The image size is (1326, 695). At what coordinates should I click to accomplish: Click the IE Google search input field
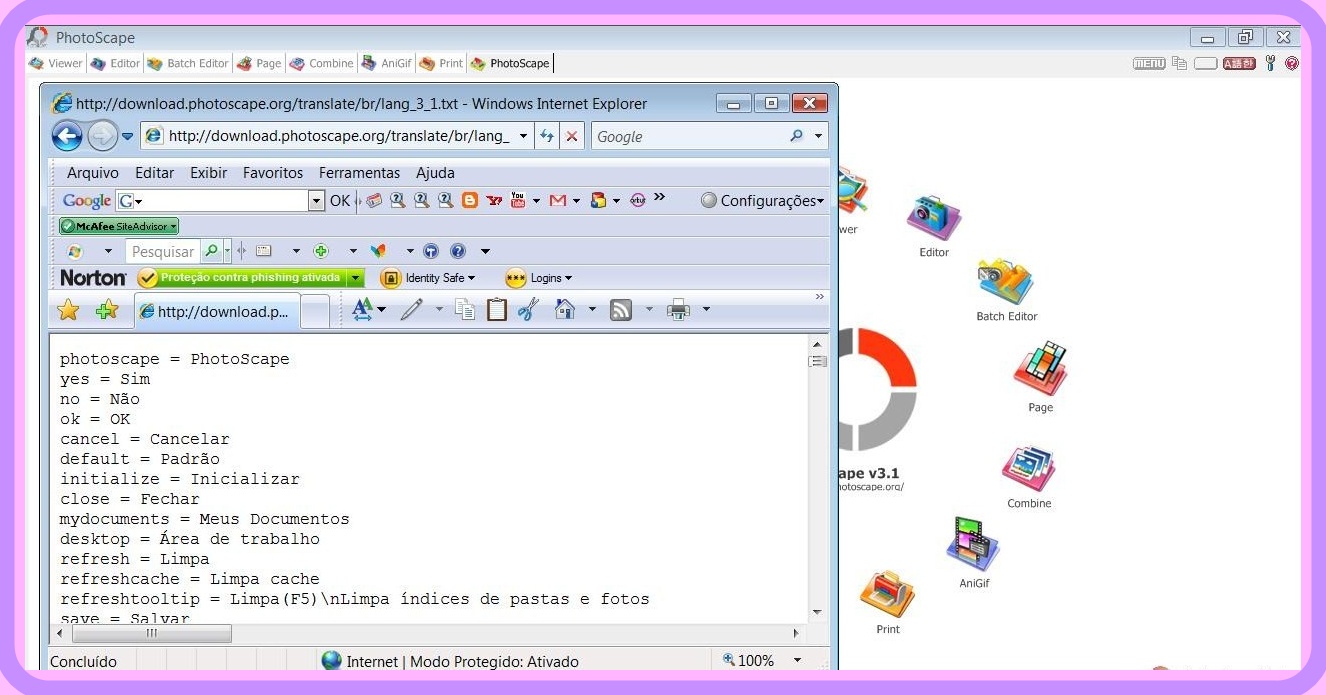pyautogui.click(x=689, y=136)
